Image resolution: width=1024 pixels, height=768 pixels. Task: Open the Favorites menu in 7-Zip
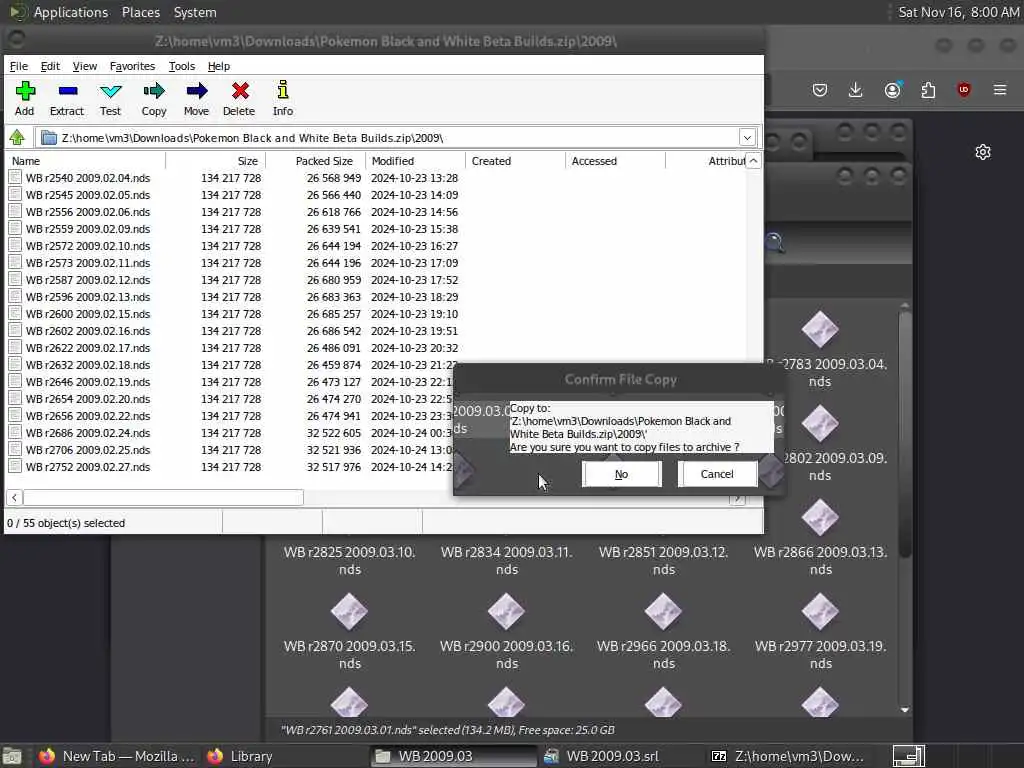pos(133,66)
